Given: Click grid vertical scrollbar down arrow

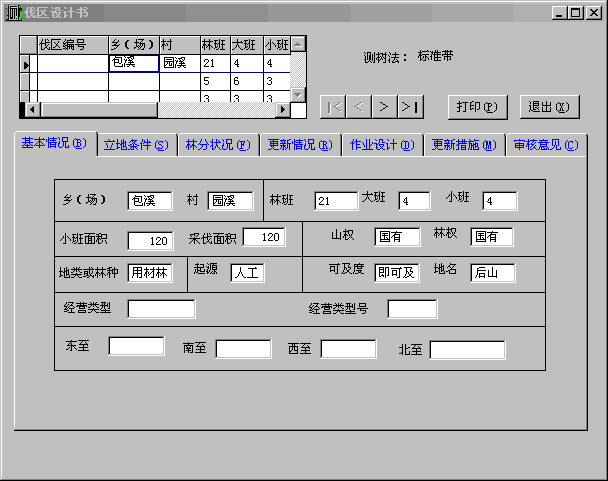Looking at the screenshot, I should (x=298, y=94).
